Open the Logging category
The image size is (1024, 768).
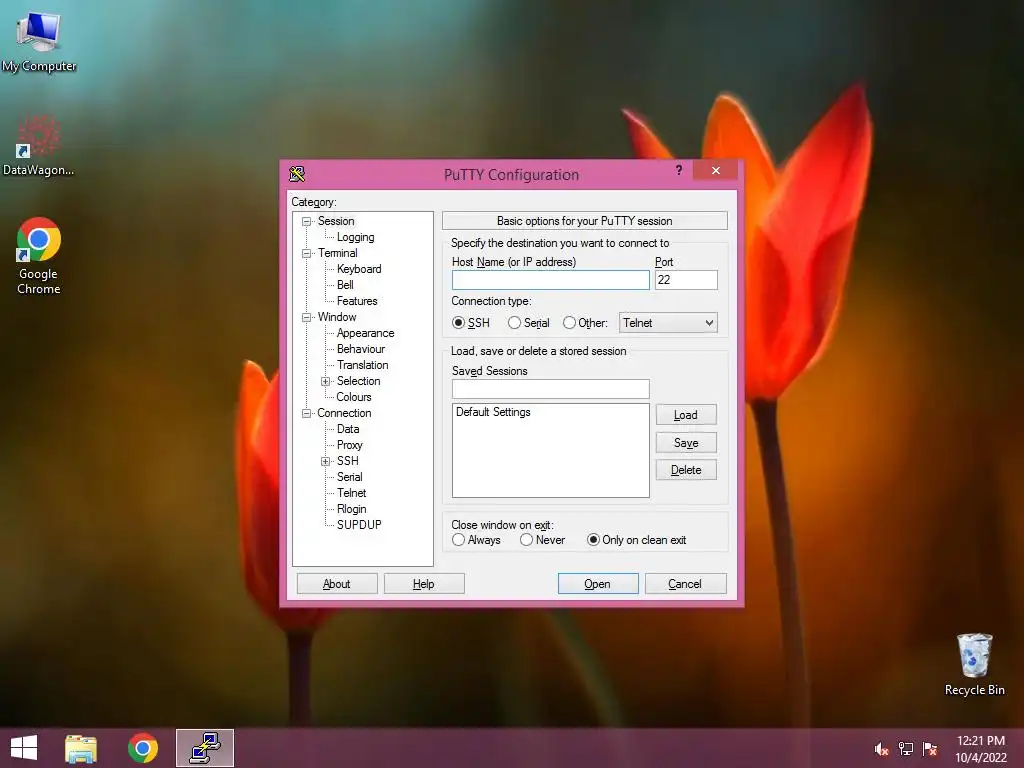click(355, 237)
